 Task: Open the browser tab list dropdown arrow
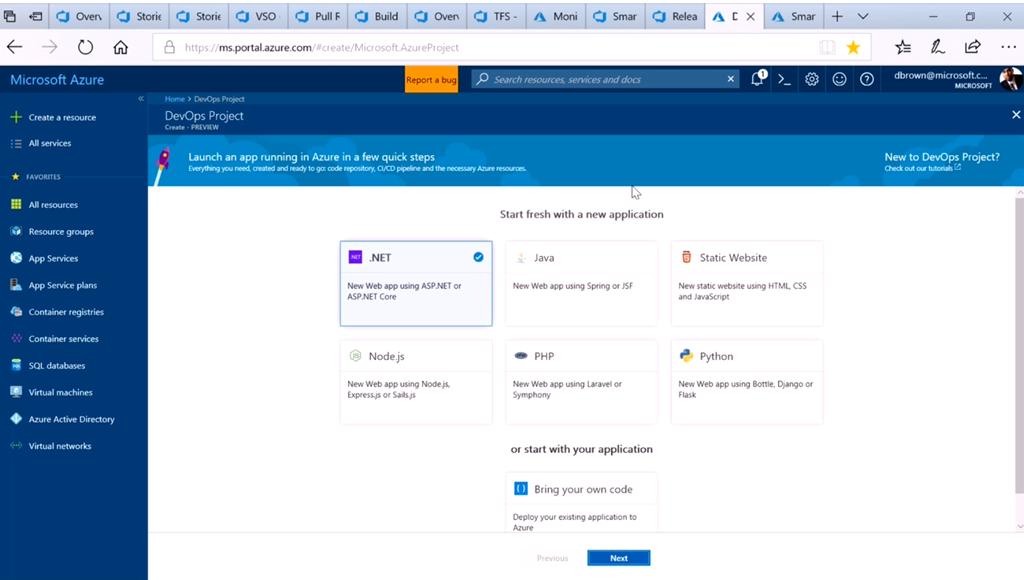coord(863,16)
